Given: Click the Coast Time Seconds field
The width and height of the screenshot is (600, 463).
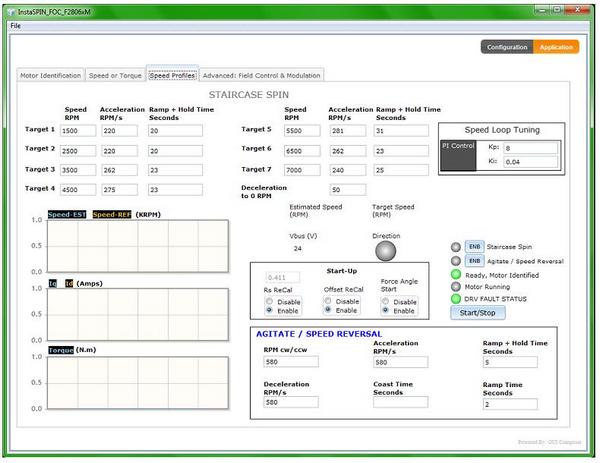Looking at the screenshot, I should pos(401,402).
